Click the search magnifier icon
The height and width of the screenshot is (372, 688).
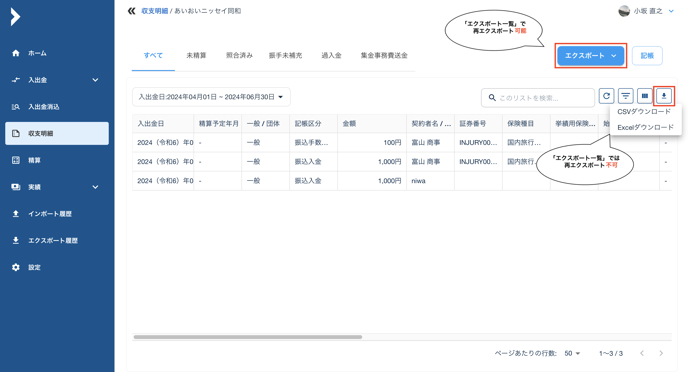coord(492,97)
